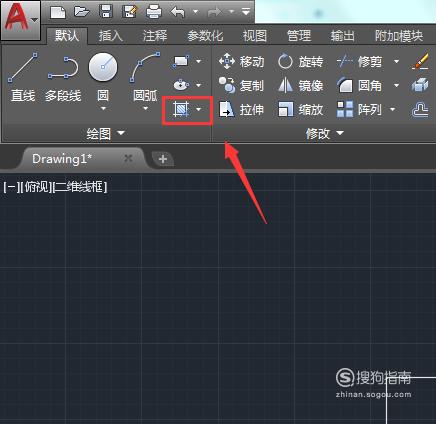Image resolution: width=436 pixels, height=424 pixels.
Task: Save the drawing with floppy disk icon
Action: 106,12
